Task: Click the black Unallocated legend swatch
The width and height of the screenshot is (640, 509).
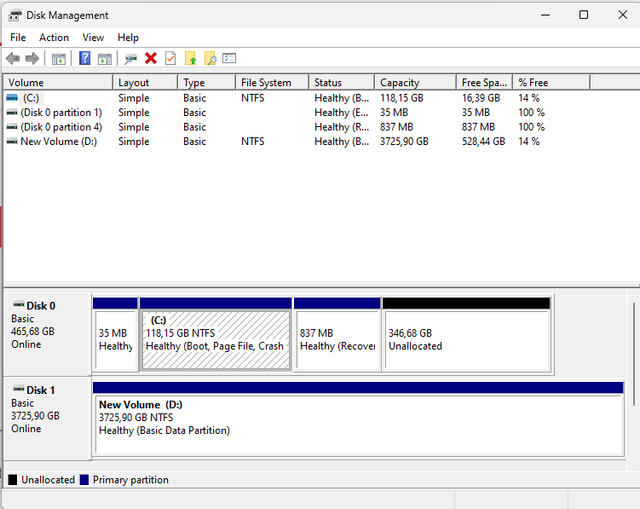Action: tap(13, 480)
